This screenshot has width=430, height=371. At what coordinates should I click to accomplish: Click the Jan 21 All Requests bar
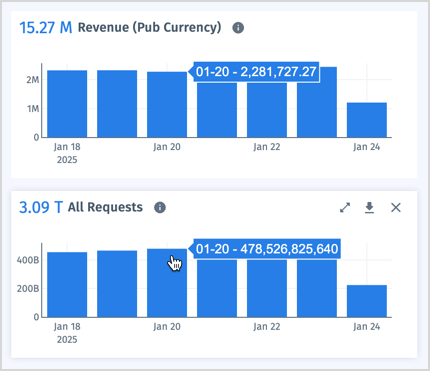[217, 288]
